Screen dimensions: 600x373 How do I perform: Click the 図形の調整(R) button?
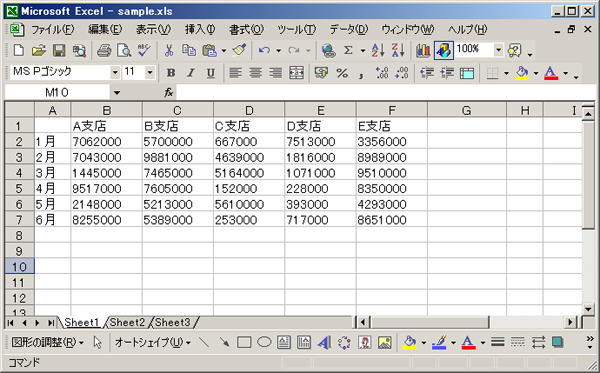click(x=47, y=342)
